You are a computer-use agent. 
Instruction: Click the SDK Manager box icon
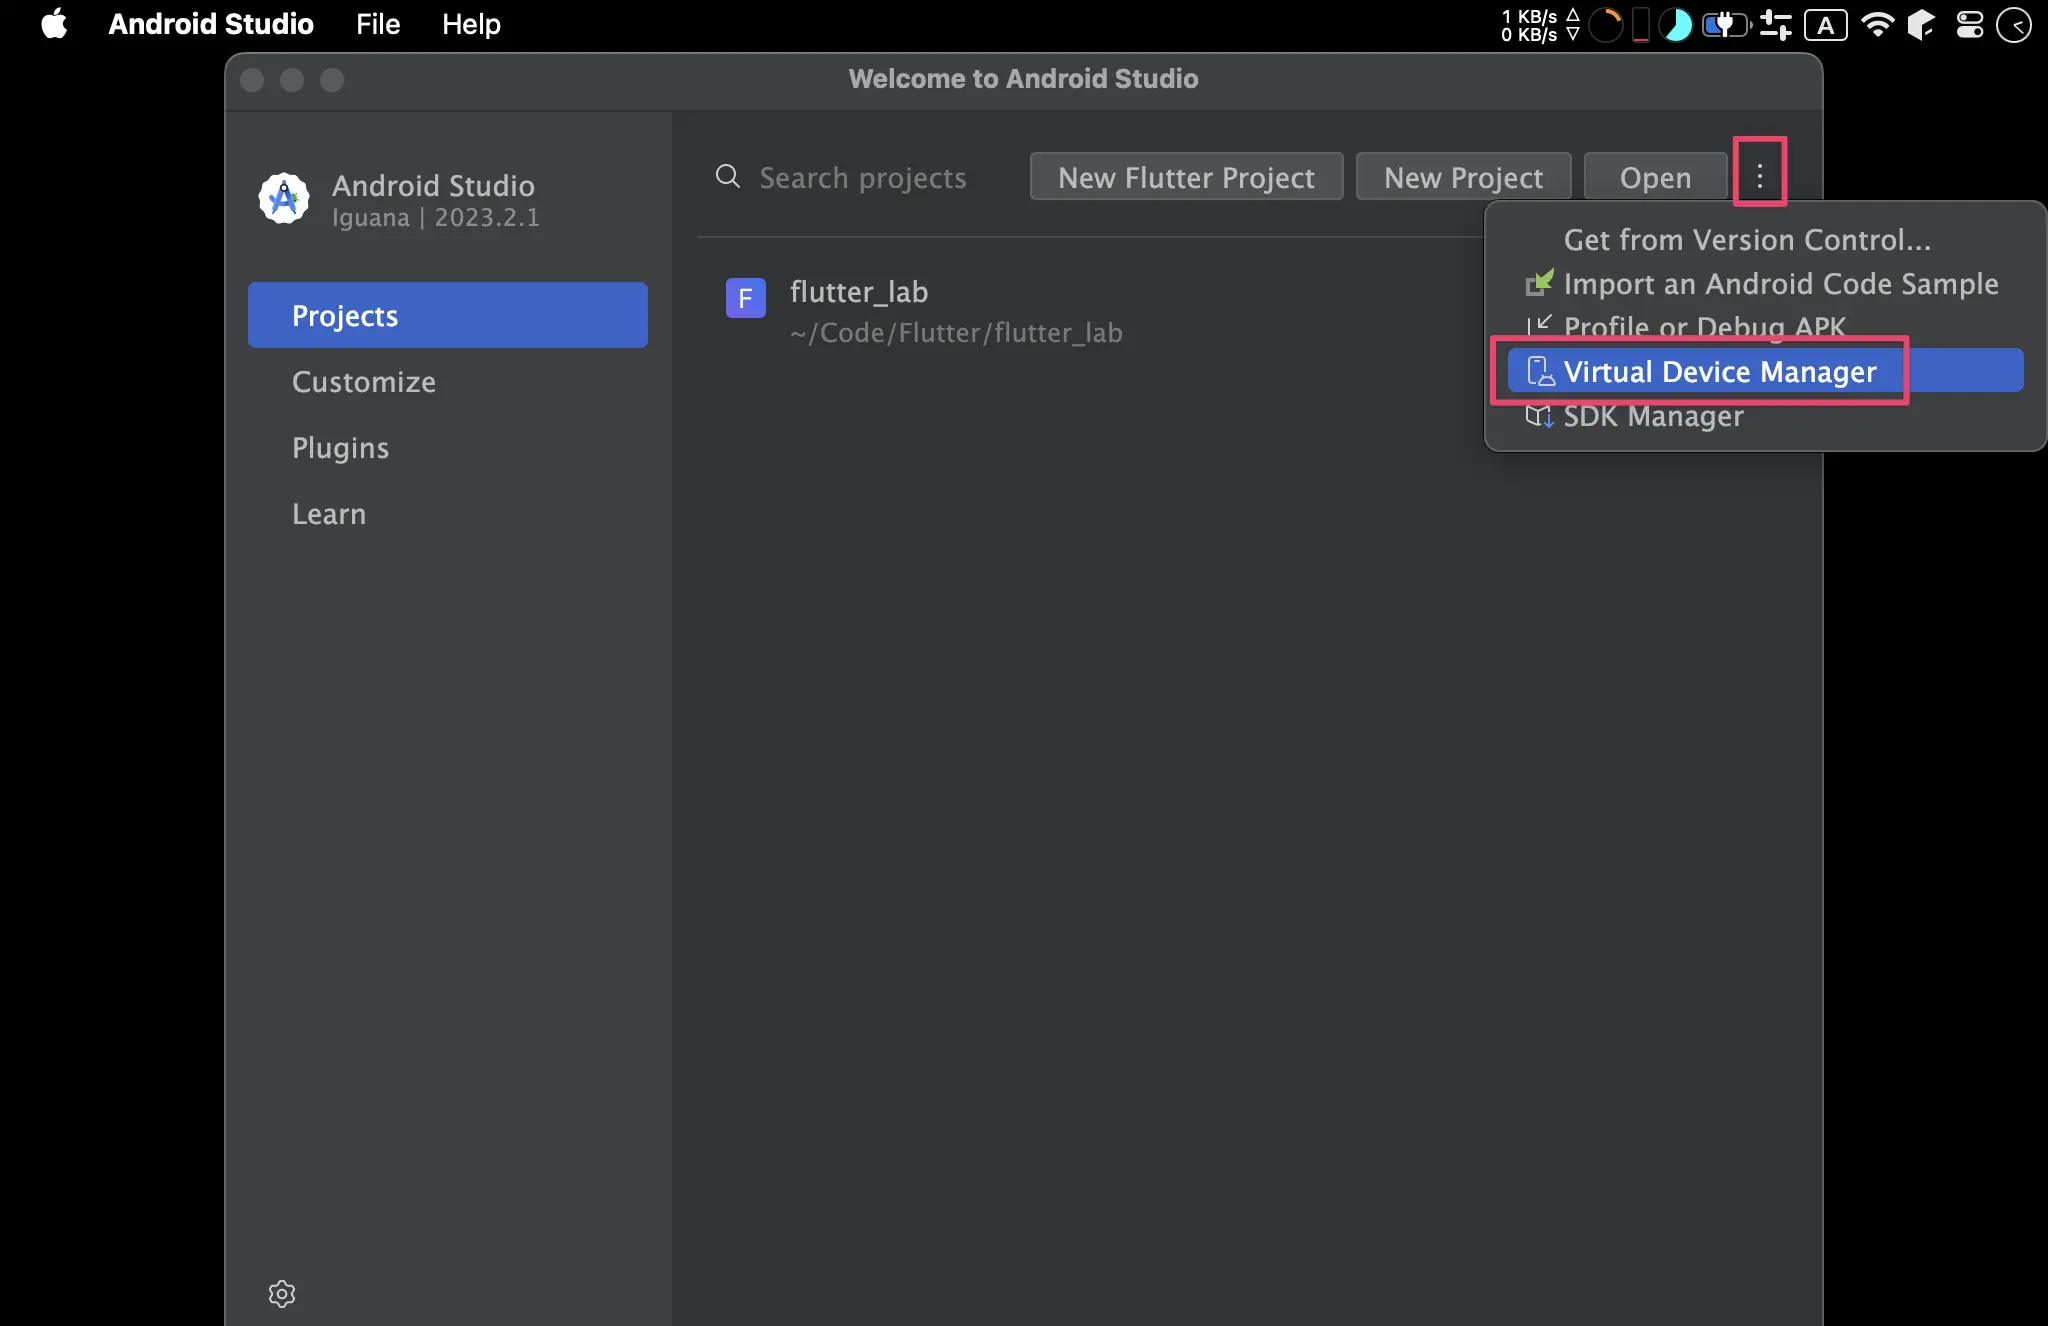[1539, 416]
